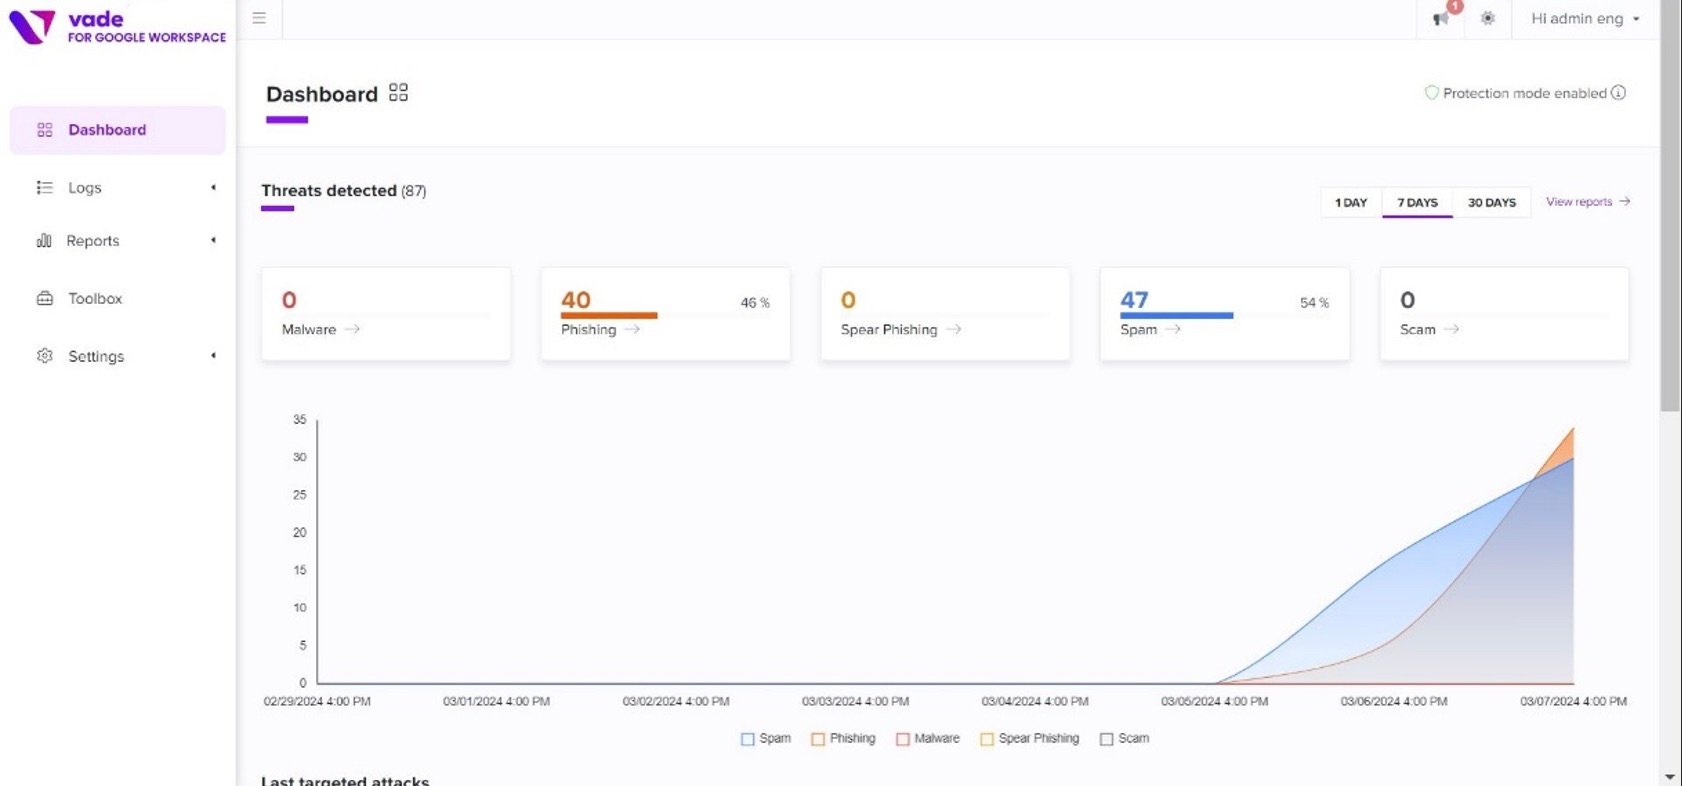Click the vertical page scrollbar thumb
Screen dimensions: 1682x786
point(1670,205)
